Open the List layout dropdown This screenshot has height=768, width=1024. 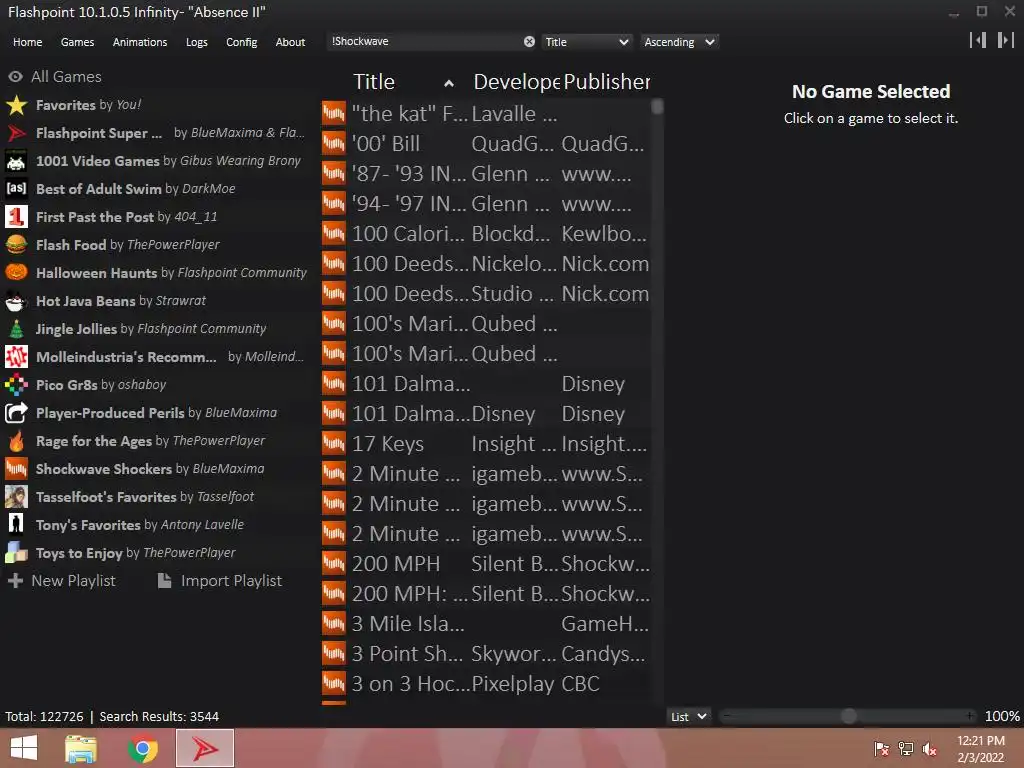tap(688, 716)
